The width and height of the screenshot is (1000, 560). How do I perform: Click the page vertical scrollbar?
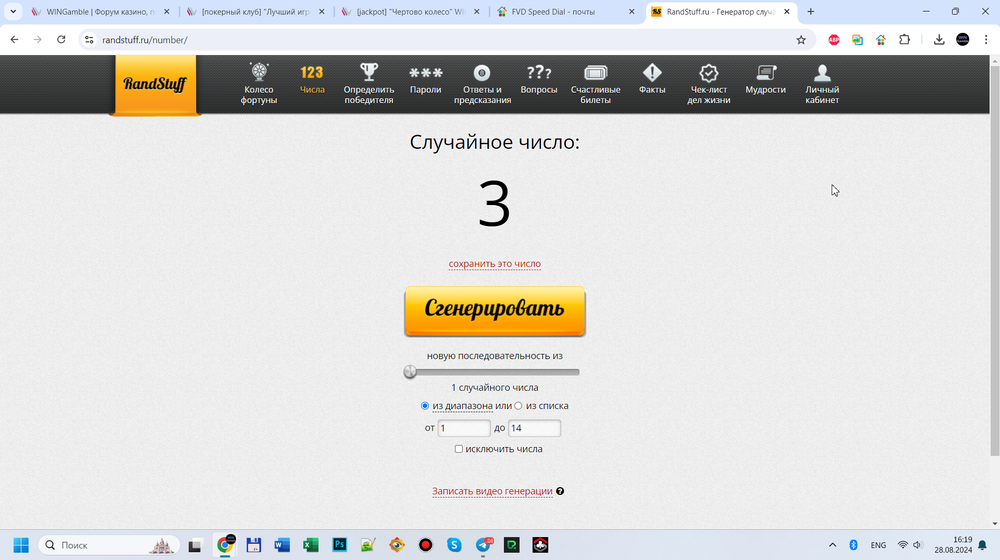pyautogui.click(x=995, y=260)
